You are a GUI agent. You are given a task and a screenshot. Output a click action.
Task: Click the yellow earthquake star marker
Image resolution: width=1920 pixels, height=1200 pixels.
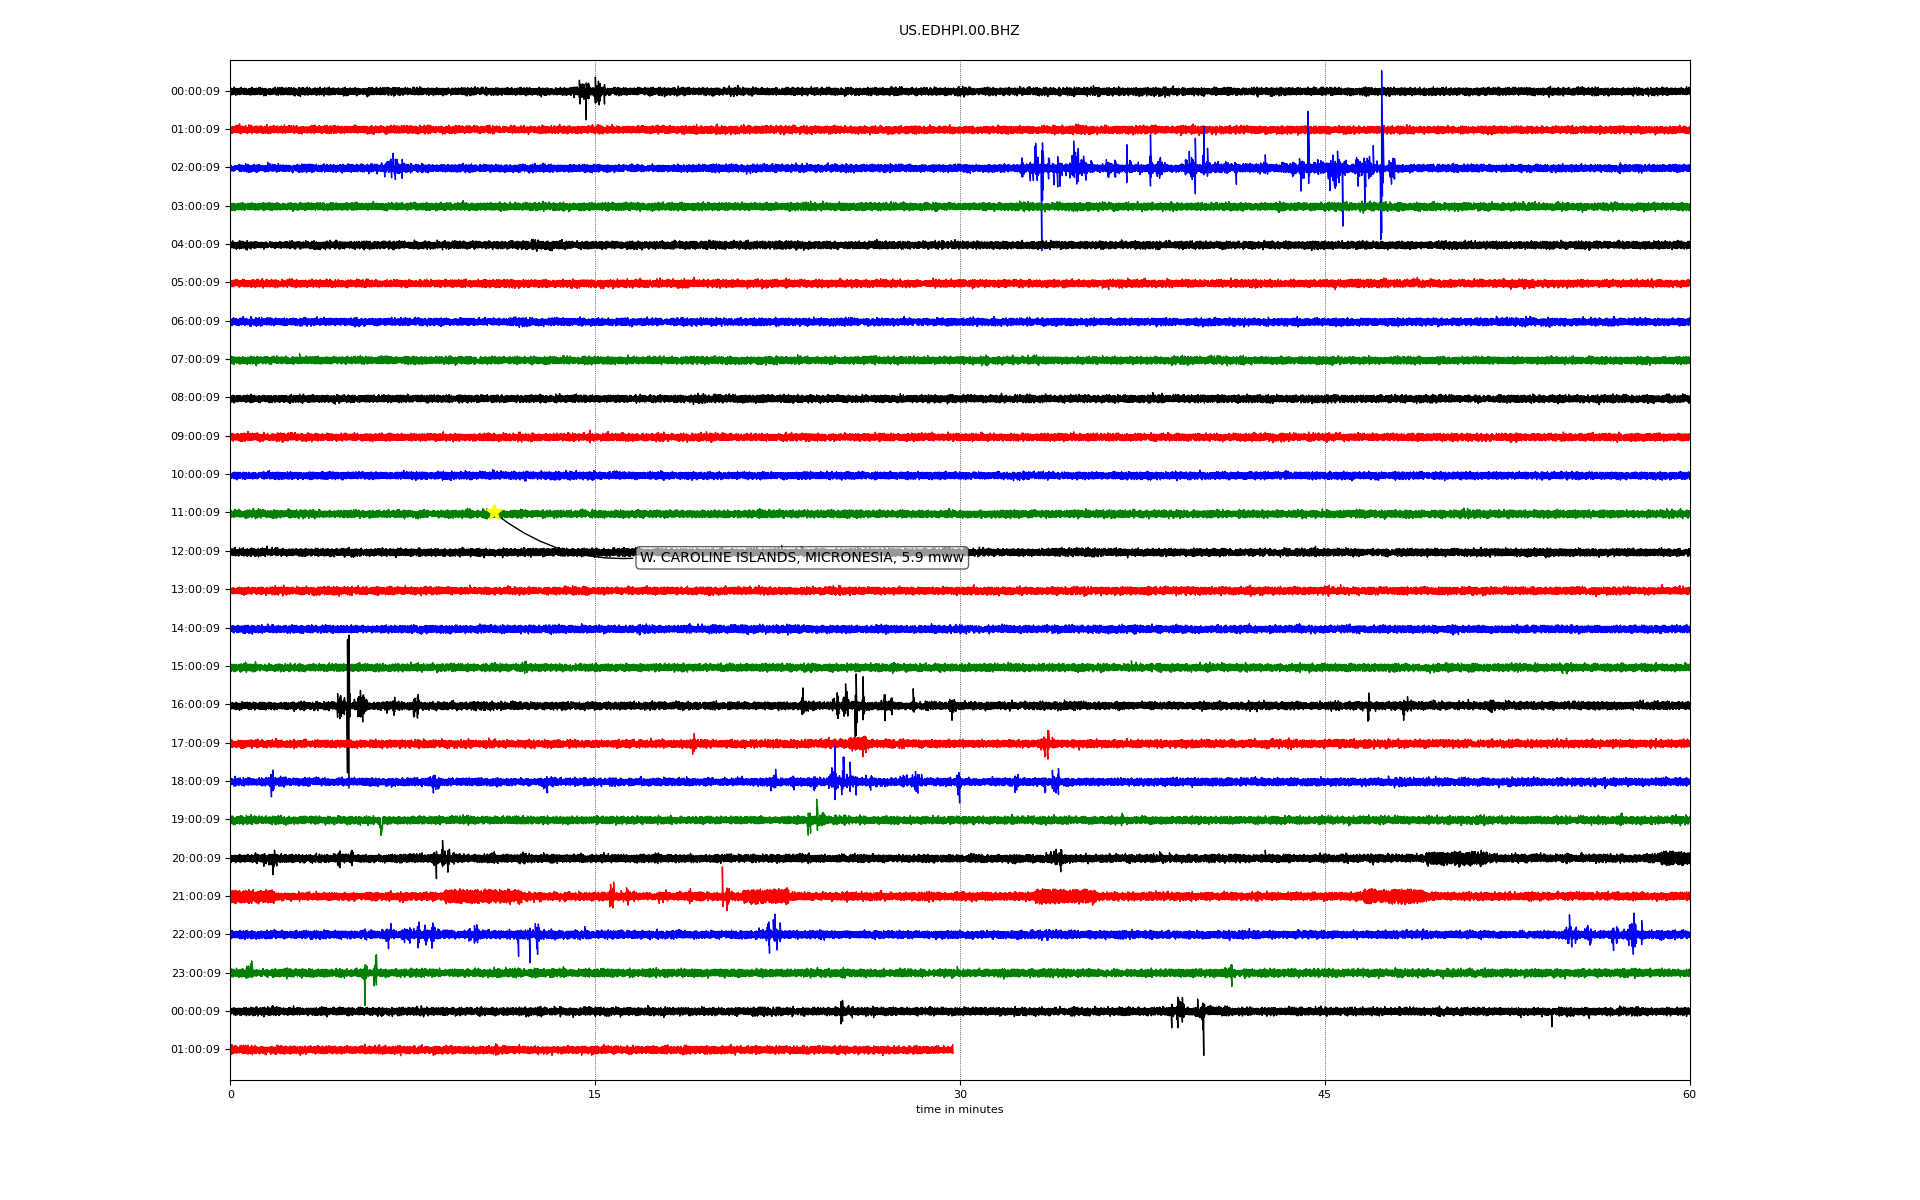494,512
